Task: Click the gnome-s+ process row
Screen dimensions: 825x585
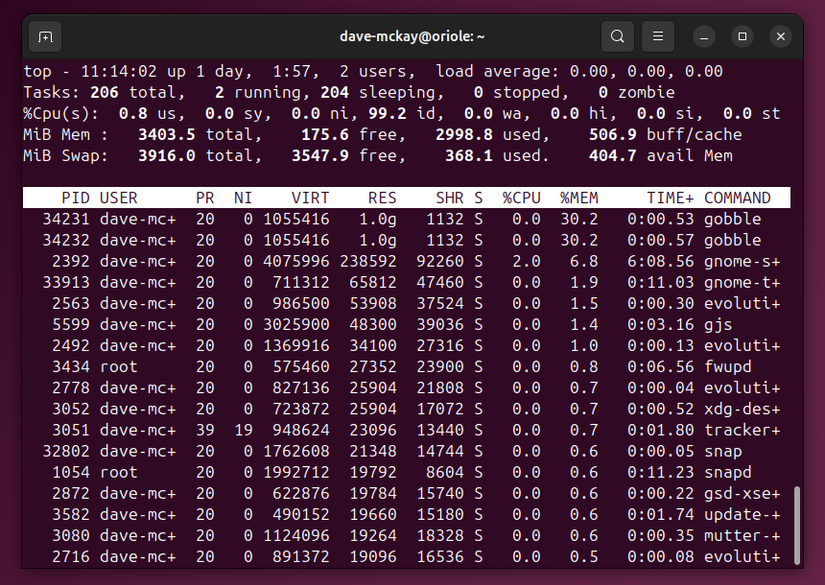Action: point(400,261)
